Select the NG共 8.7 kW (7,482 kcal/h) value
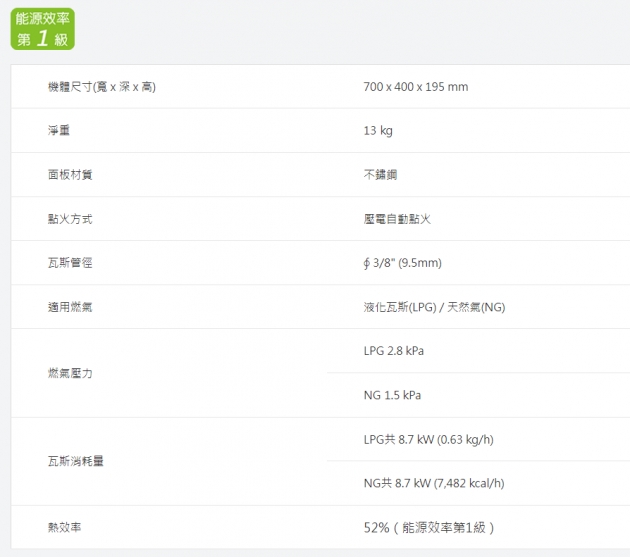Viewport: 630px width, 557px height. pyautogui.click(x=433, y=483)
